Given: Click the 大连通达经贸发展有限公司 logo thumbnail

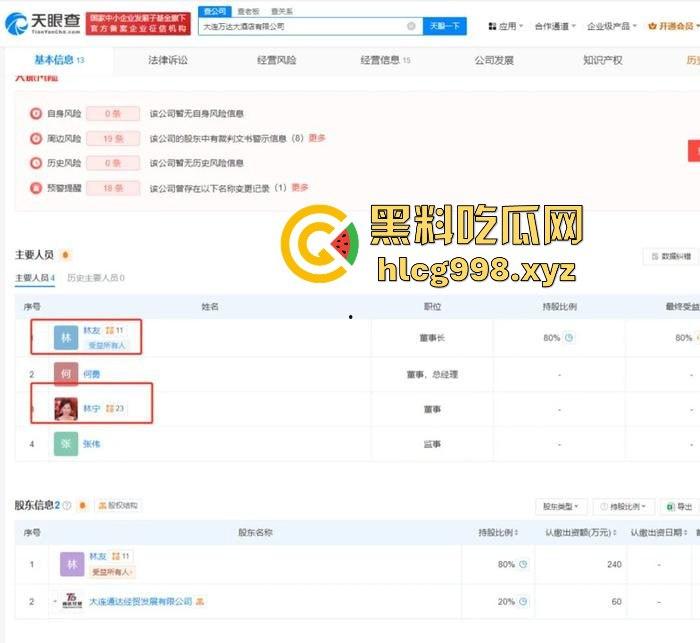Looking at the screenshot, I should click(x=72, y=601).
